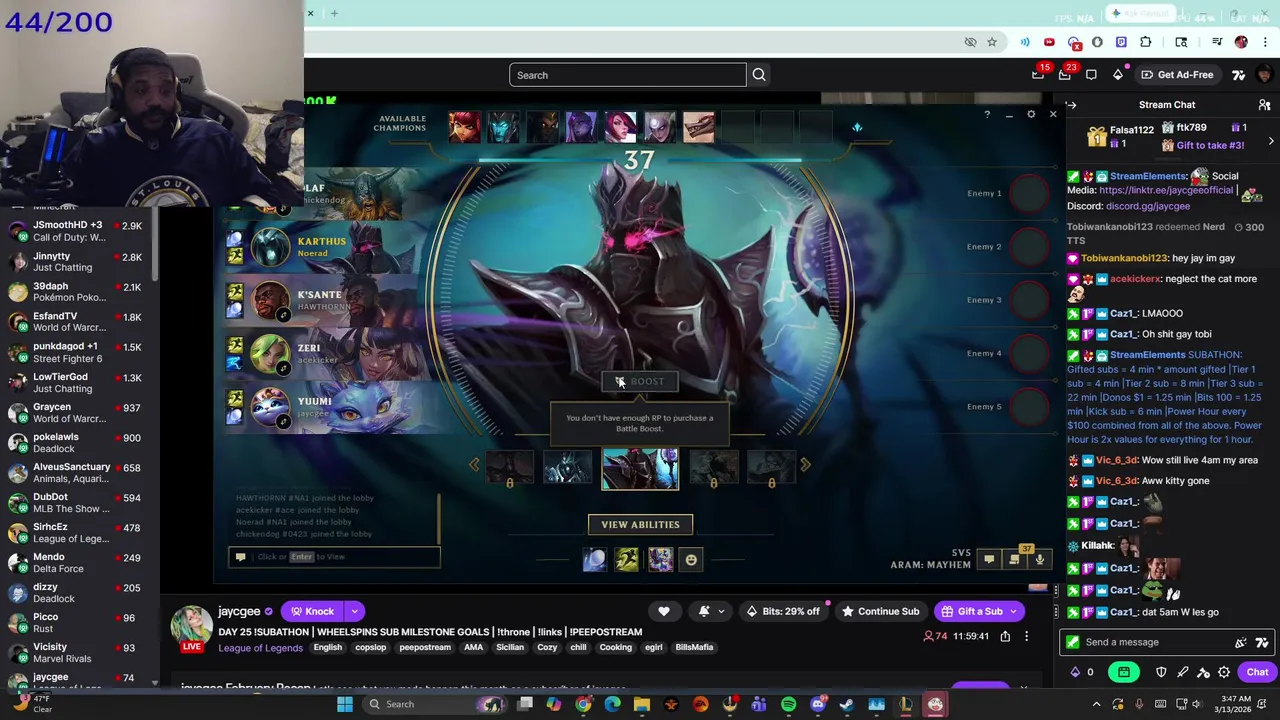Image resolution: width=1280 pixels, height=720 pixels.
Task: Open chat settings gear icon
Action: 1224,672
